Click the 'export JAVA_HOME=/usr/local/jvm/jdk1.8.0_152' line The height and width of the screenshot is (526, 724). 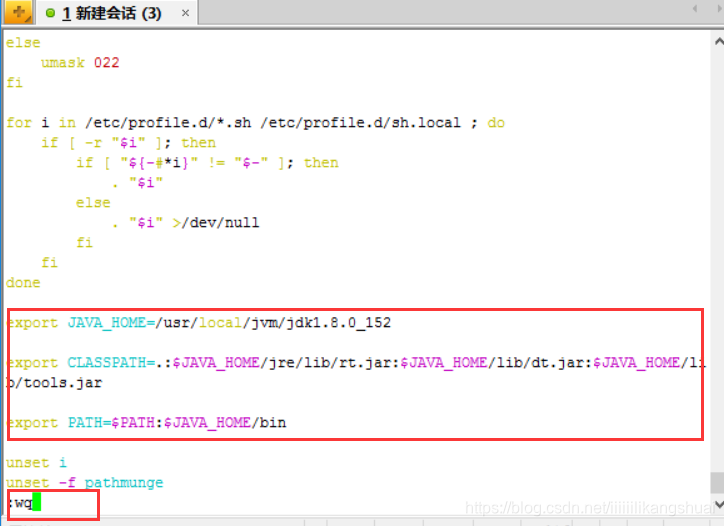(x=199, y=322)
